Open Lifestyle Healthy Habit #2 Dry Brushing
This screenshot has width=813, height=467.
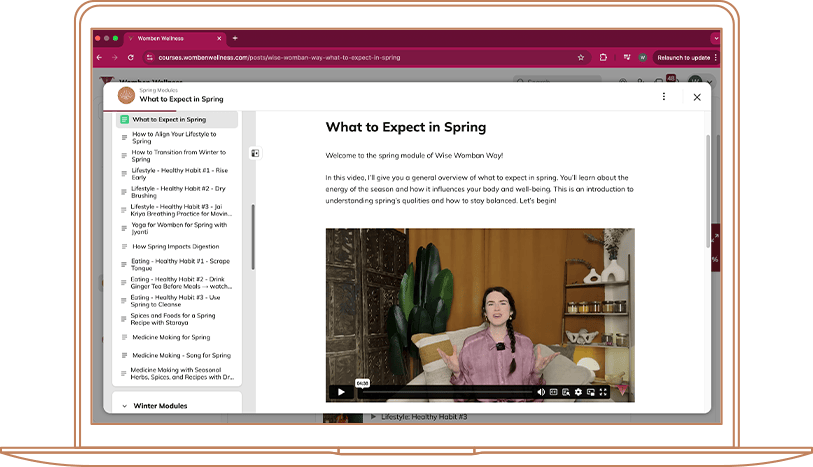tap(177, 192)
